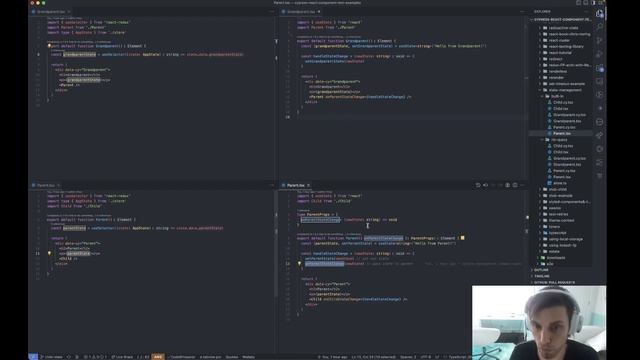
Task: Expand the state-management folder
Action: click(x=565, y=90)
